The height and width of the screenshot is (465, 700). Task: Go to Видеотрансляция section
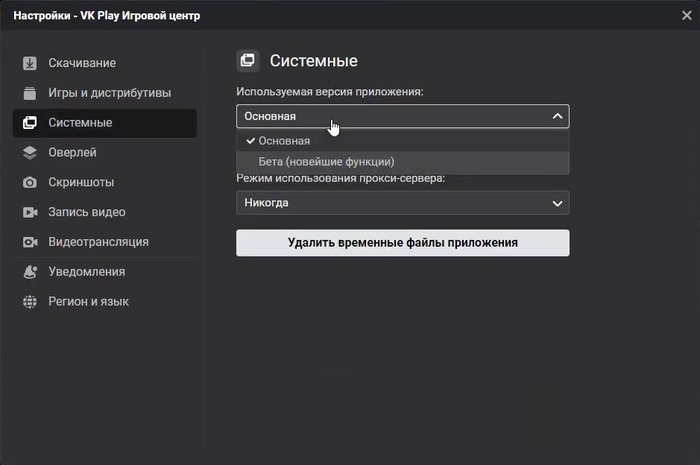click(105, 242)
